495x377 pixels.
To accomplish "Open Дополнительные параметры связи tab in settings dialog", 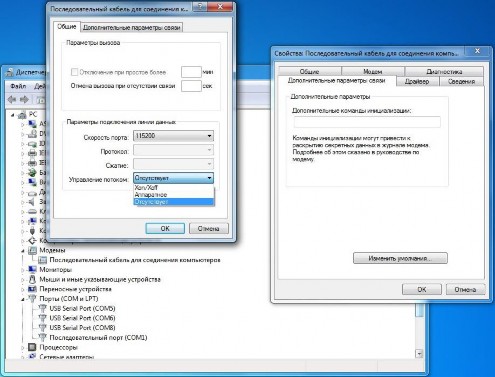I will (x=131, y=28).
